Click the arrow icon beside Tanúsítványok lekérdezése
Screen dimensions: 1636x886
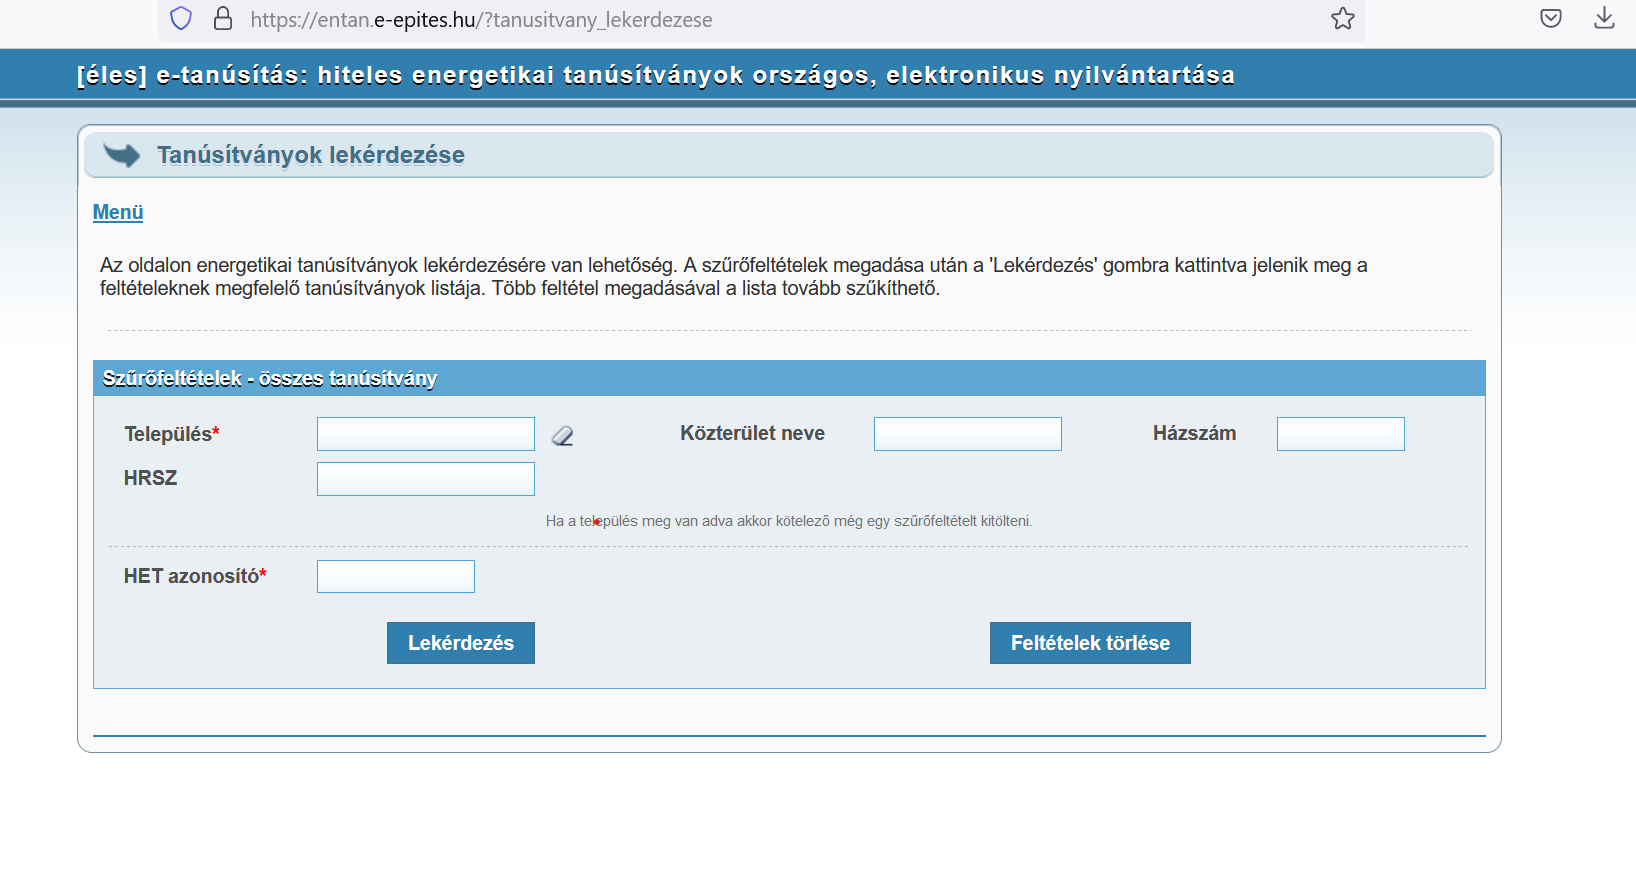122,155
